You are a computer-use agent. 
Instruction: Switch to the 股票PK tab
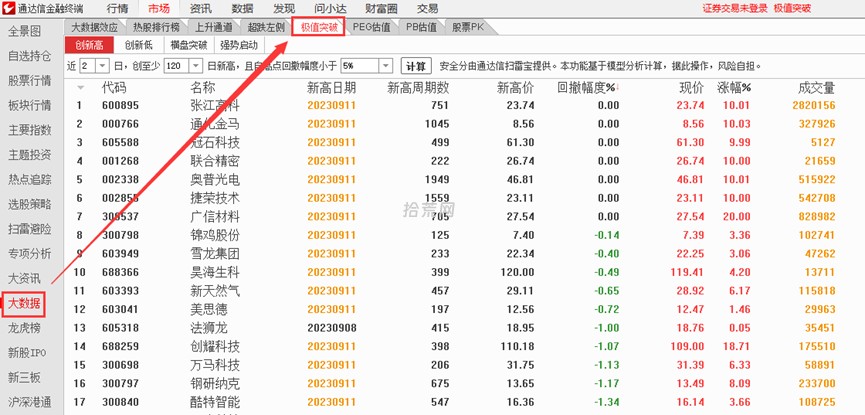pyautogui.click(x=468, y=27)
